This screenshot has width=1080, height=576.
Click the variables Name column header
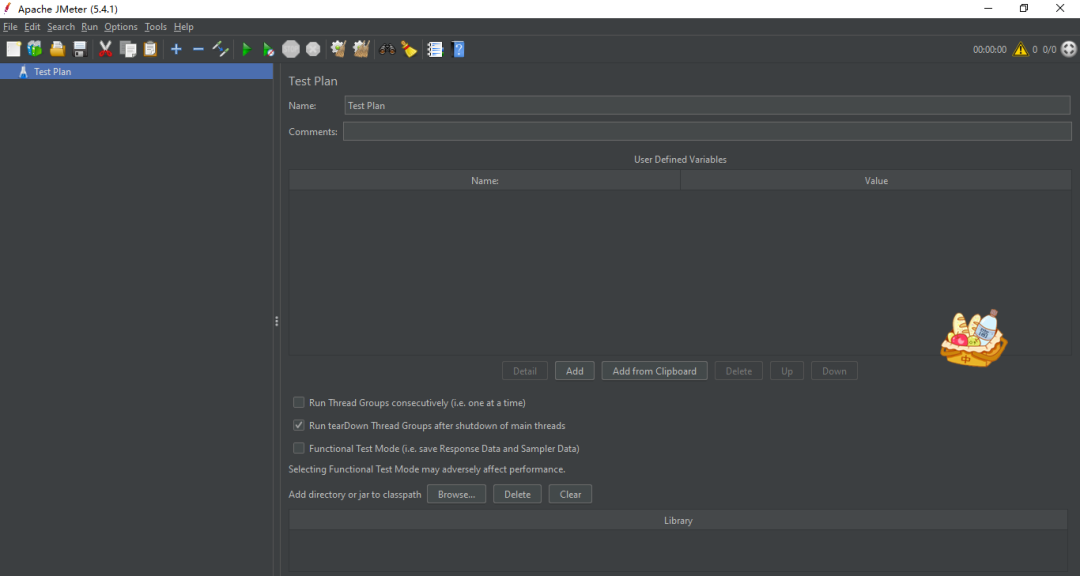485,181
